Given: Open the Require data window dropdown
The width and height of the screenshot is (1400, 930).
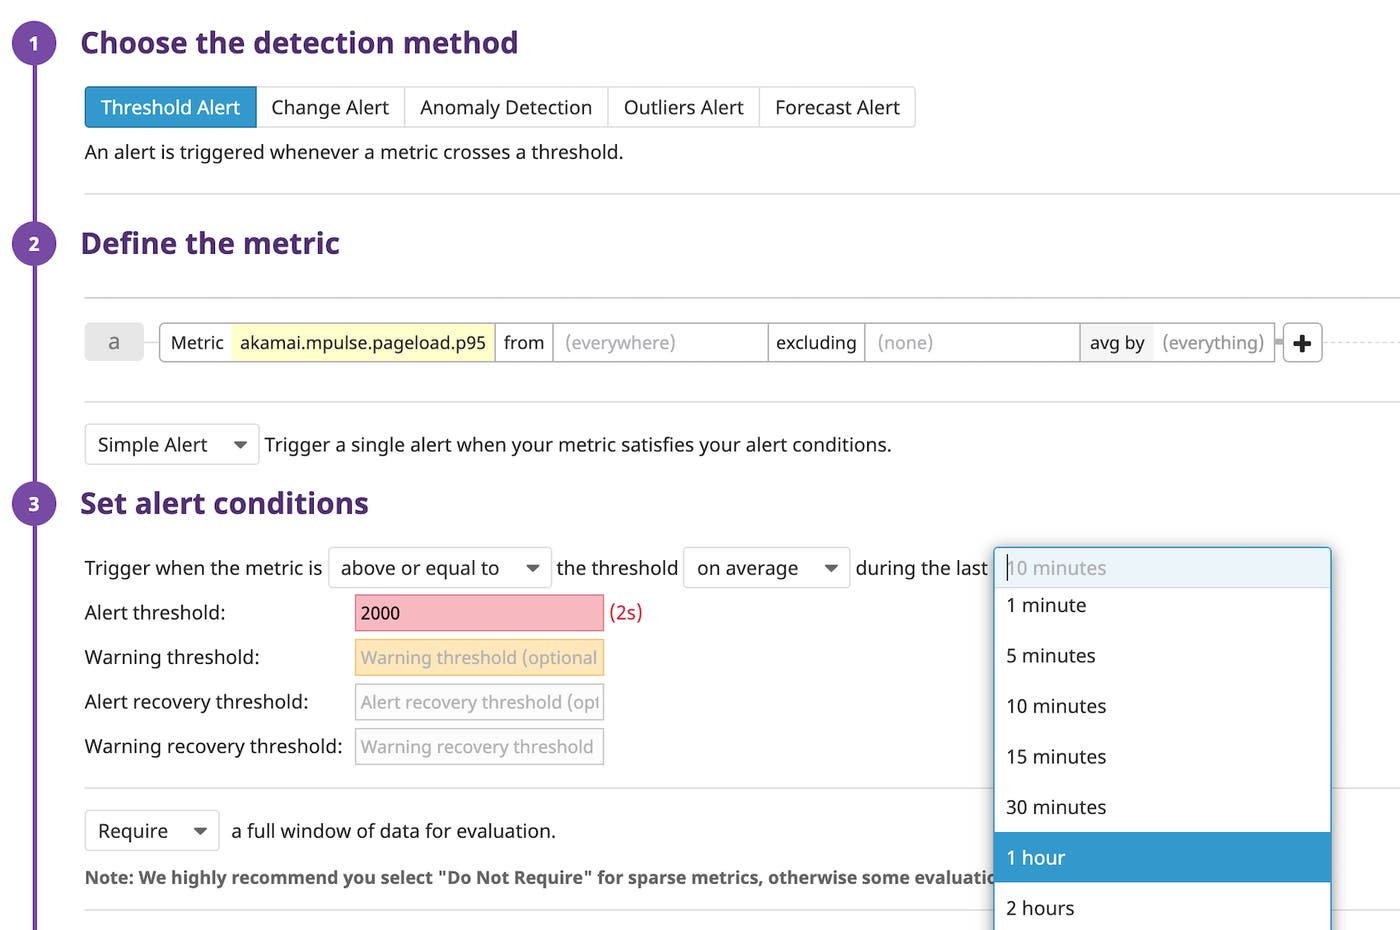Looking at the screenshot, I should (x=151, y=831).
